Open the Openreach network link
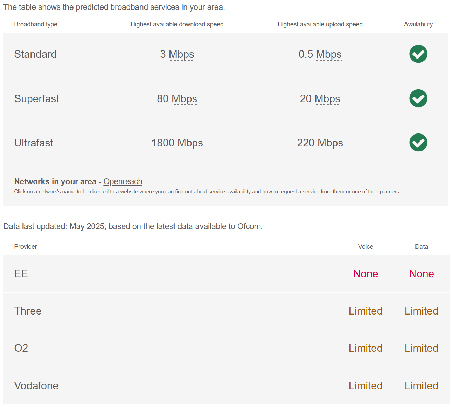 [123, 181]
